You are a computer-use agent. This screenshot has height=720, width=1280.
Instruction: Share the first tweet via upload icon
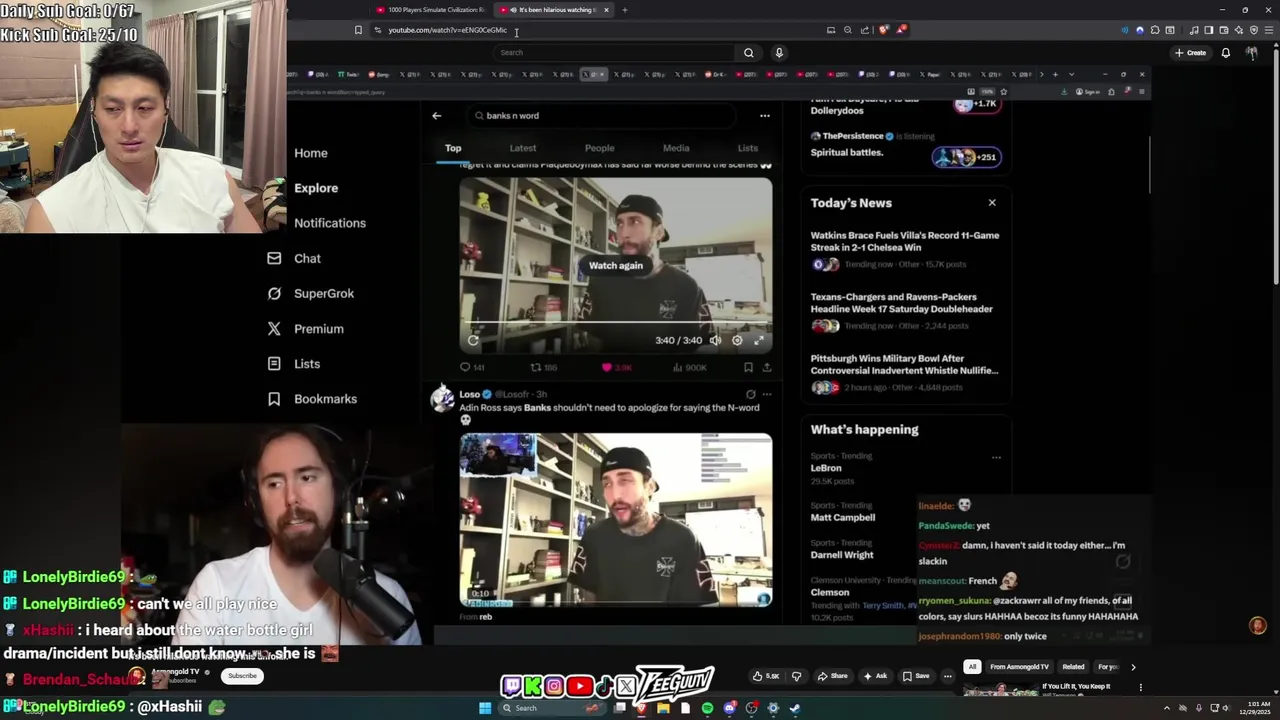[x=767, y=368]
